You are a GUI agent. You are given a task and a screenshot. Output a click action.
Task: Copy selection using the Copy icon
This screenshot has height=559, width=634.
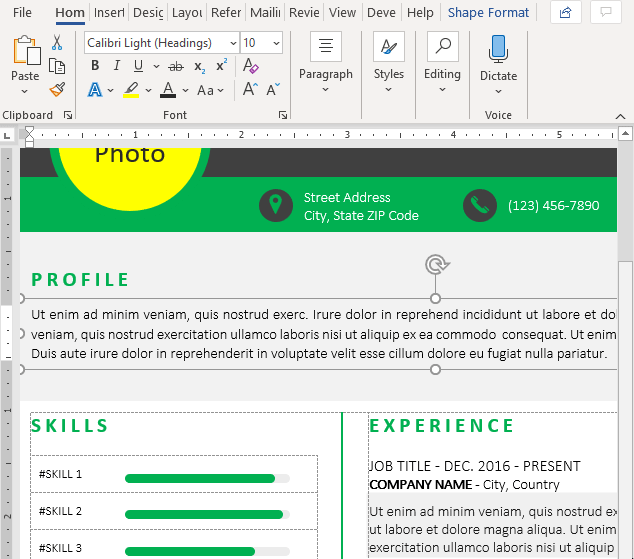[57, 66]
